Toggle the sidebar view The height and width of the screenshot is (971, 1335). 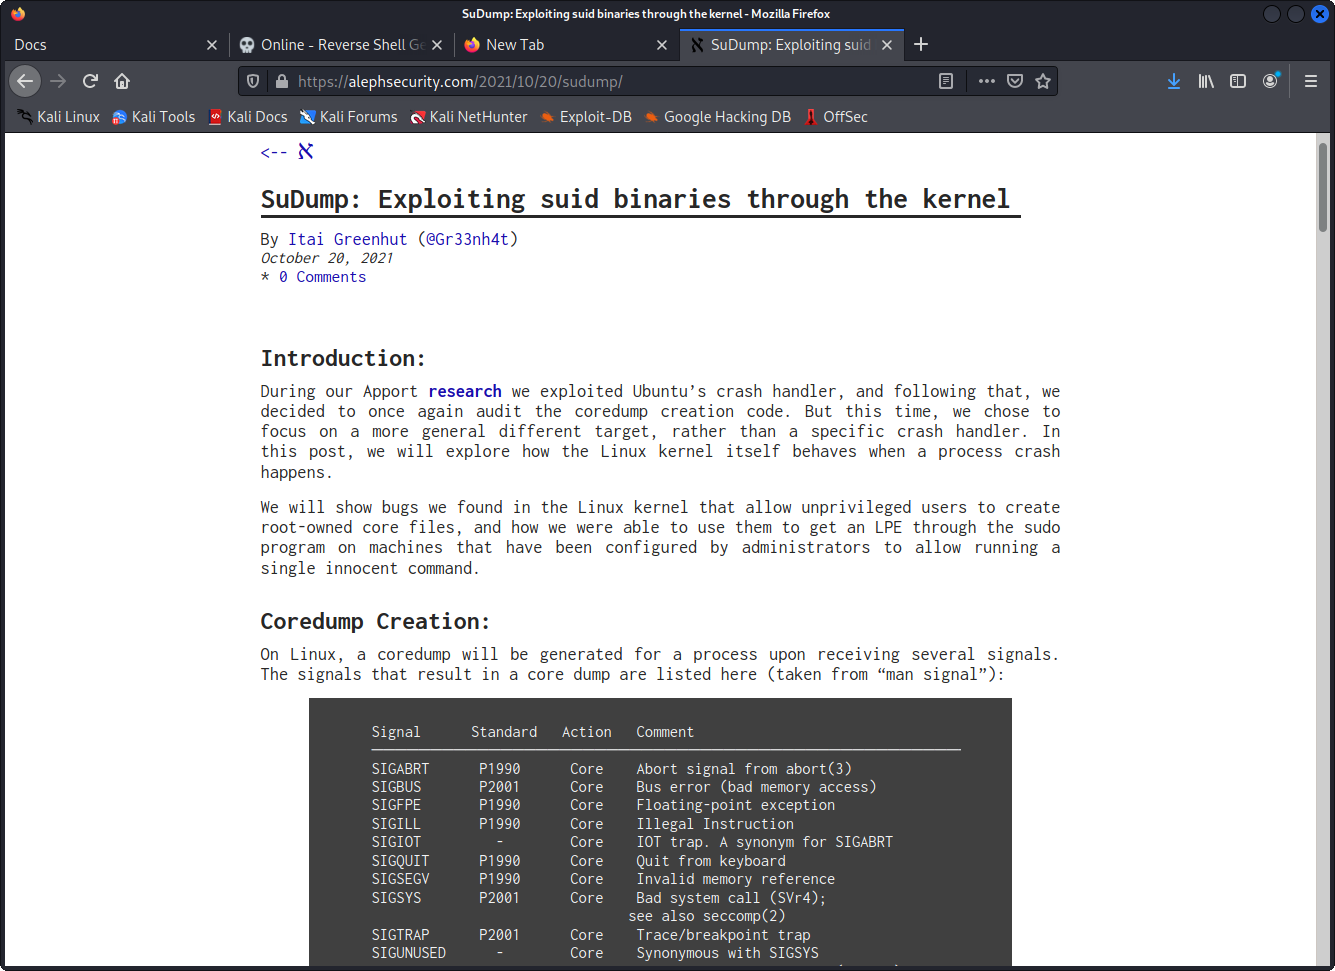click(1238, 81)
